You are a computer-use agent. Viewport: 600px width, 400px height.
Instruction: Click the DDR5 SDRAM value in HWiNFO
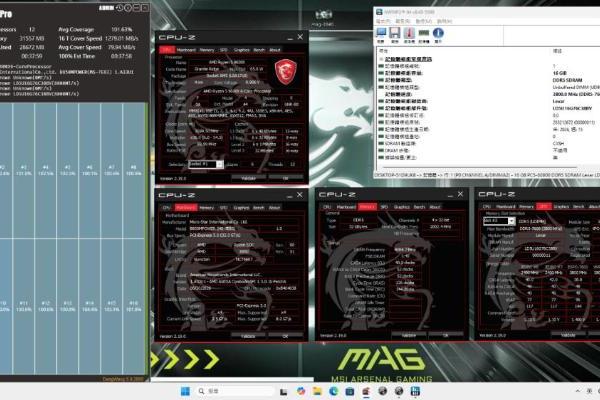point(567,80)
